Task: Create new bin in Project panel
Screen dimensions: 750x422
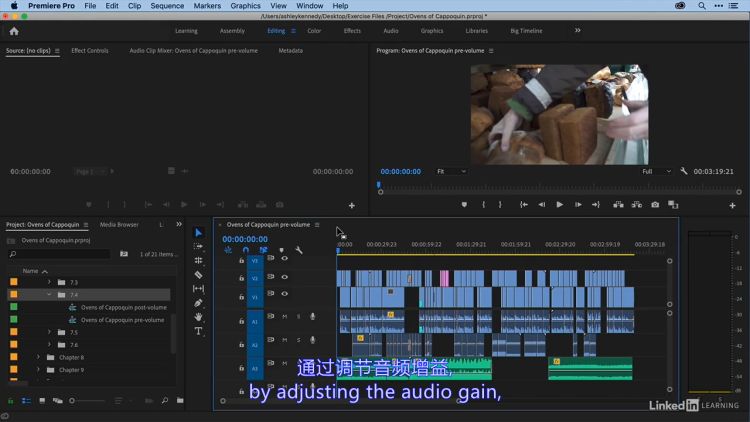Action: pos(180,400)
